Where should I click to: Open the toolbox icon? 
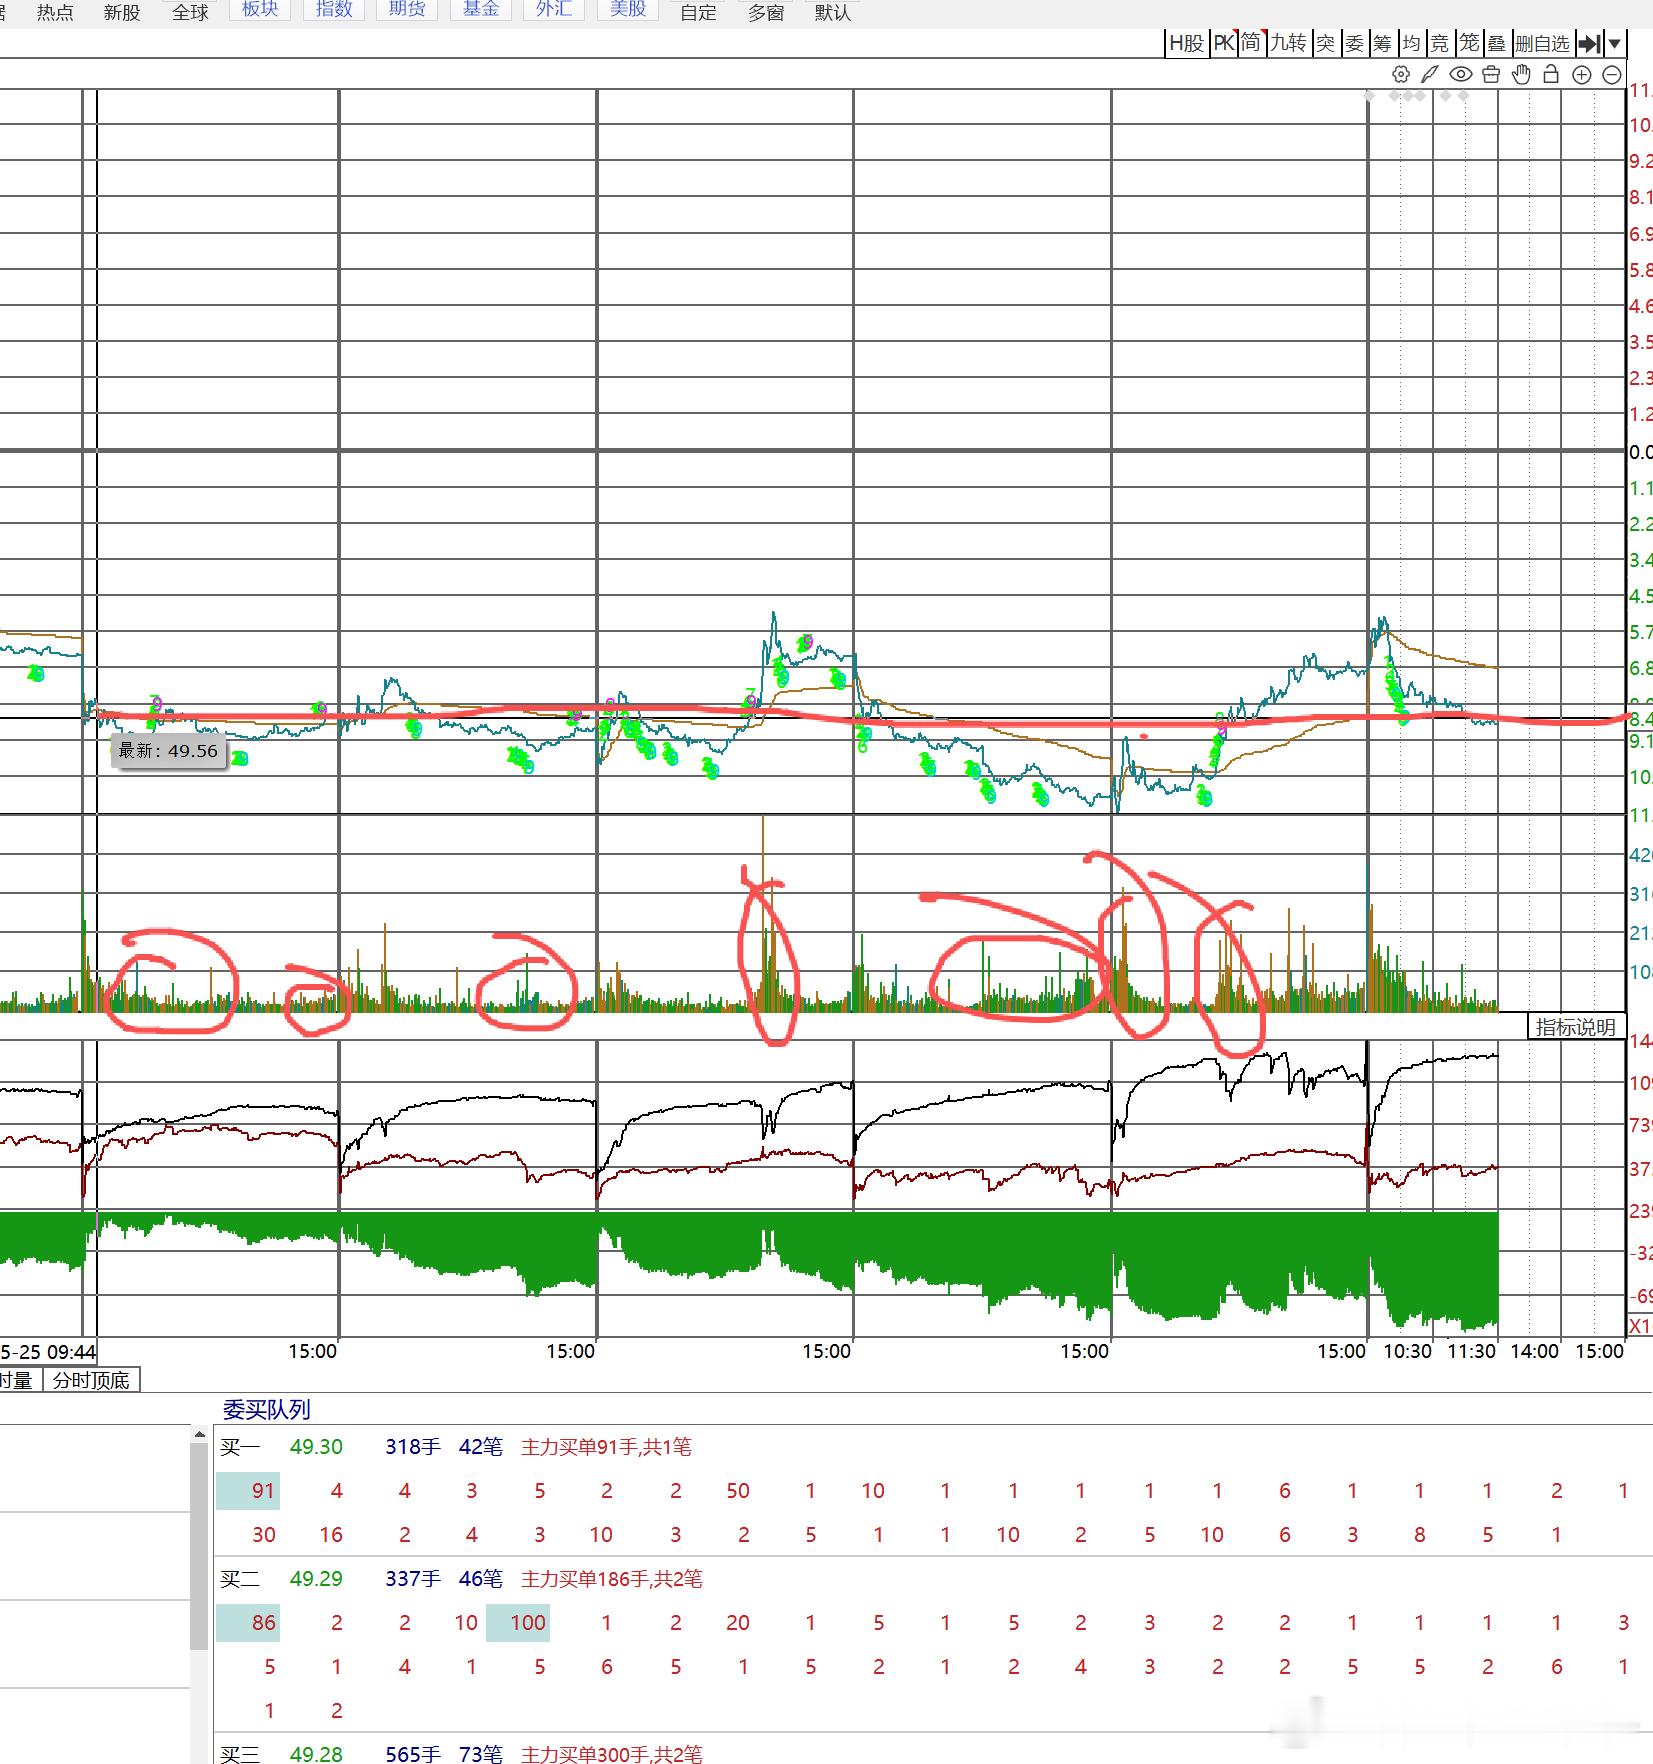tap(1491, 74)
